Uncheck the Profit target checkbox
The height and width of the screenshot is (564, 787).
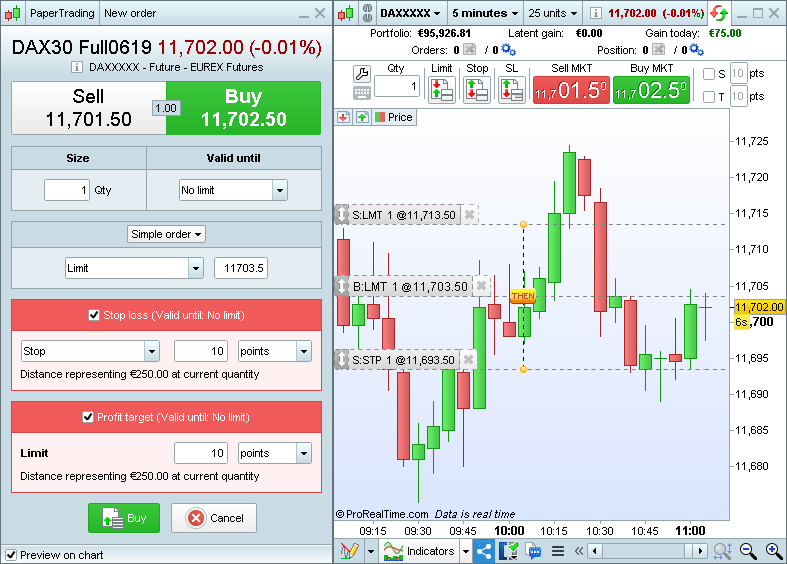[88, 417]
